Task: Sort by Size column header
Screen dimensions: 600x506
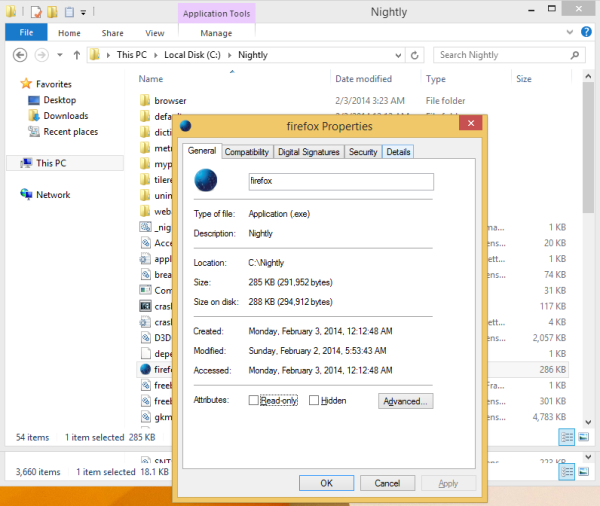Action: (524, 79)
